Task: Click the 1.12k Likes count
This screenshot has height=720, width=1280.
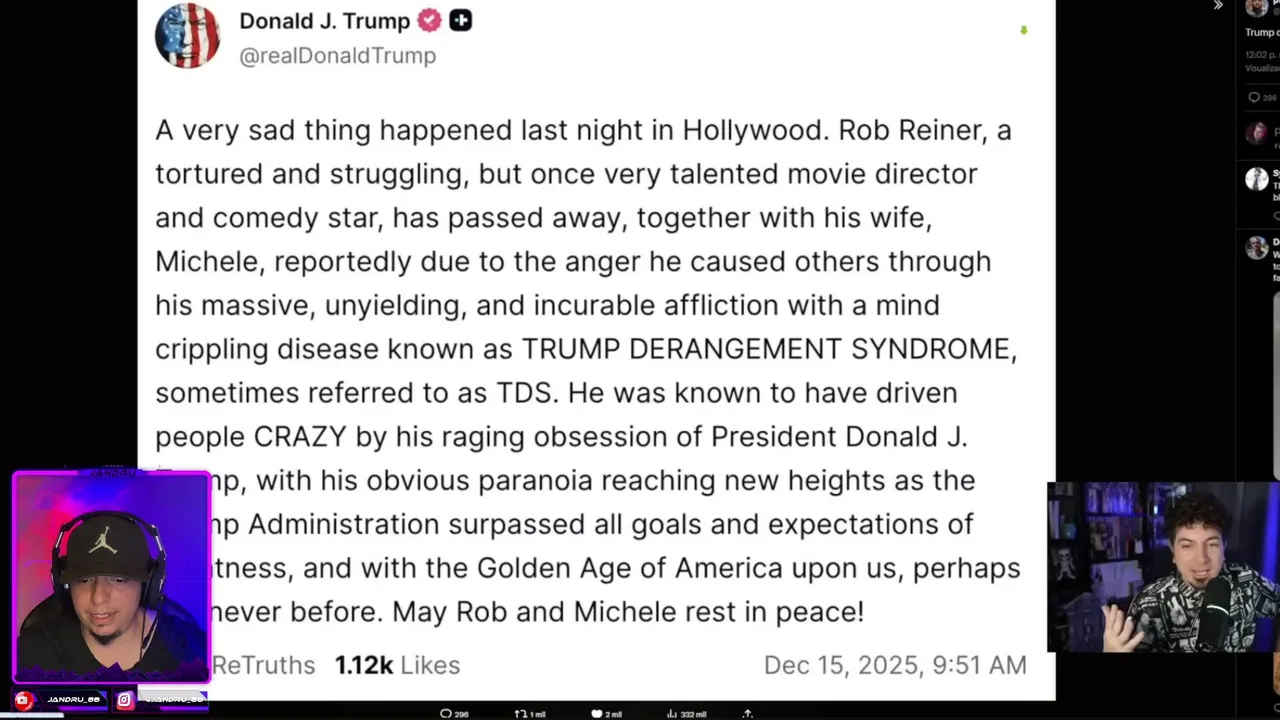Action: click(x=397, y=665)
